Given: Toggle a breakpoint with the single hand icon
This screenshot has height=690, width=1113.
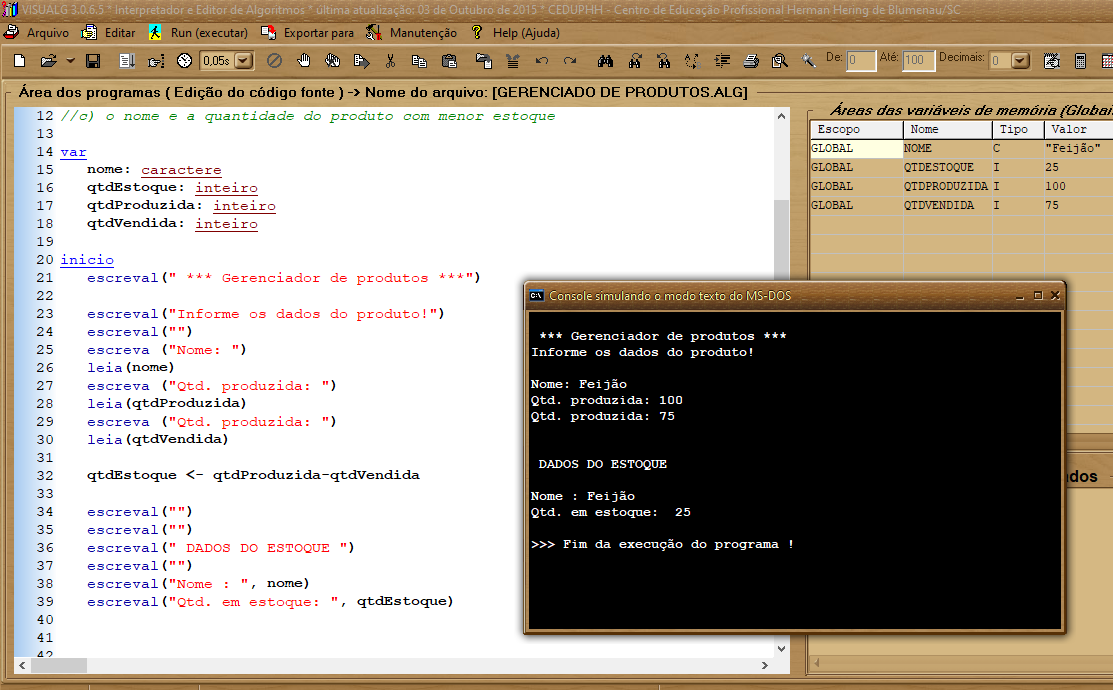Looking at the screenshot, I should 304,61.
